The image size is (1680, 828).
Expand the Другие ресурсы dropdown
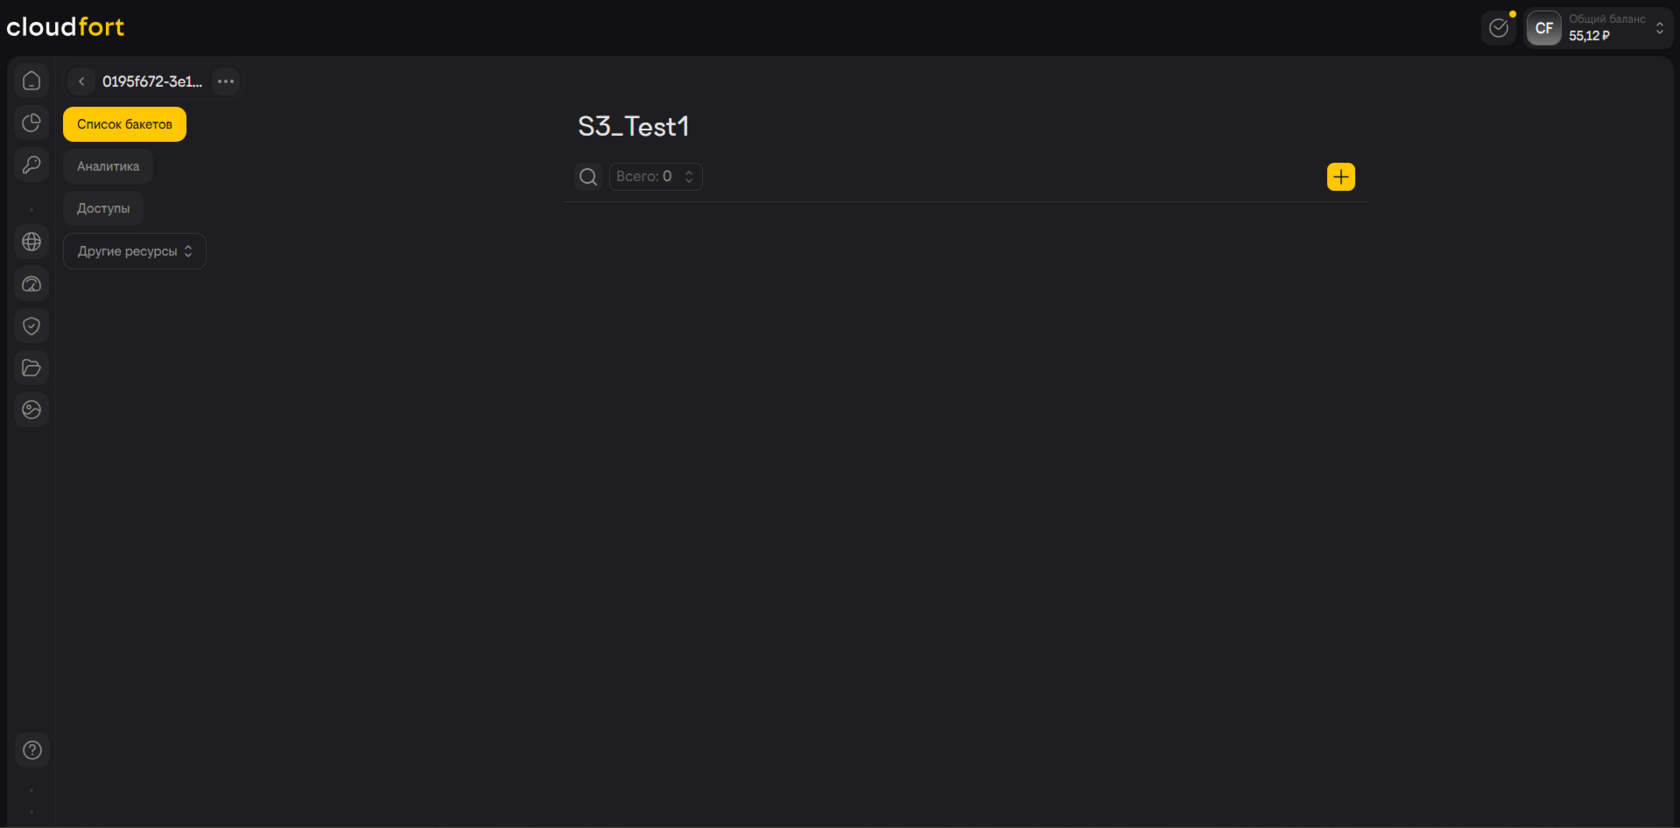[134, 251]
